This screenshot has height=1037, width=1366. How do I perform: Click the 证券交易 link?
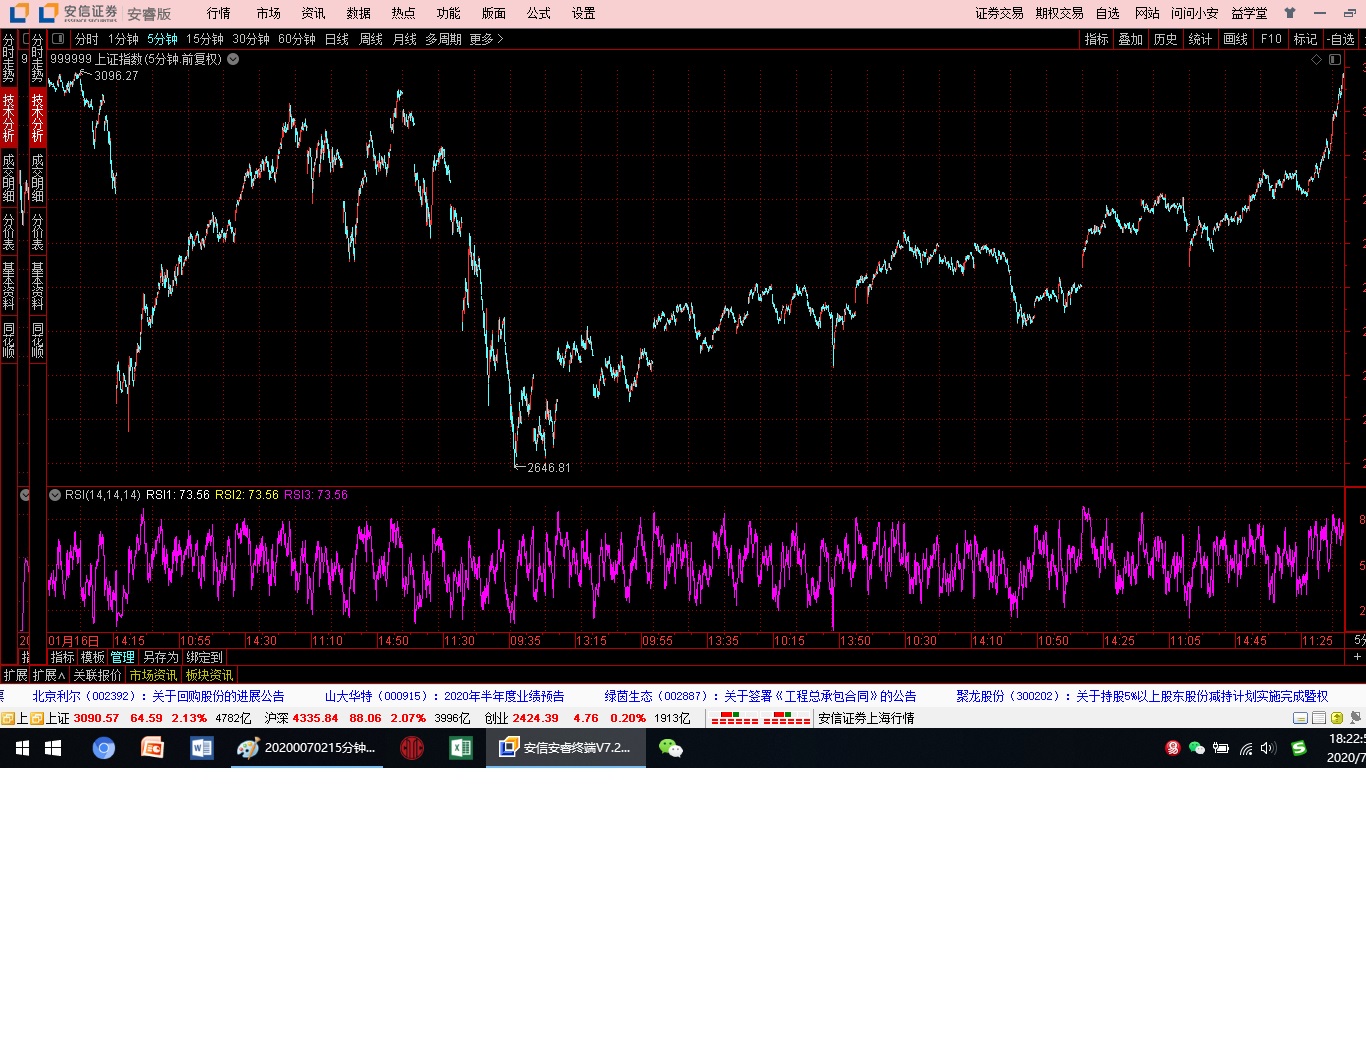(x=999, y=13)
